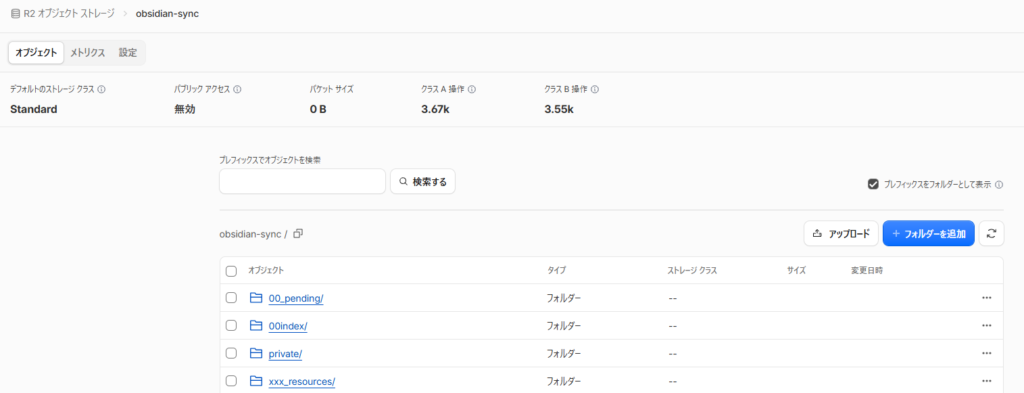This screenshot has height=393, width=1024.
Task: Click フォルダー type cell in 00_pending/ row
Action: click(x=564, y=298)
